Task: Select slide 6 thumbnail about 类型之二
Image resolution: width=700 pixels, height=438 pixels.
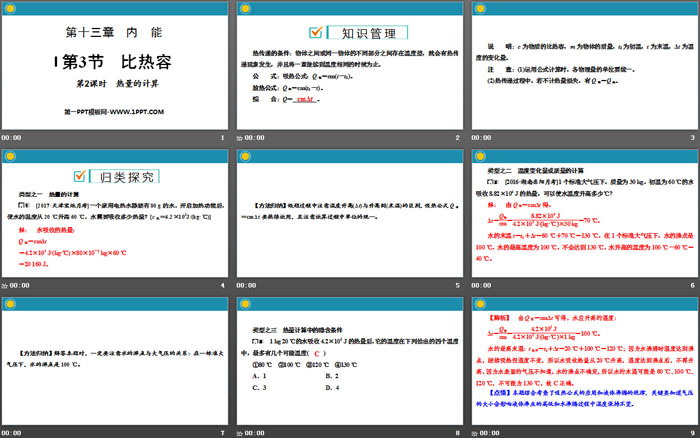Action: 585,213
